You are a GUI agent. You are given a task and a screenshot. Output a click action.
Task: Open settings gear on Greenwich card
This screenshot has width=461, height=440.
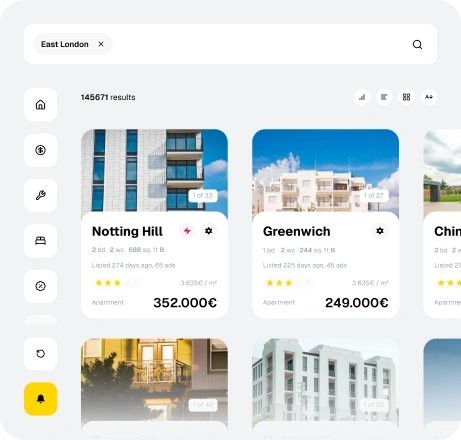pos(380,231)
